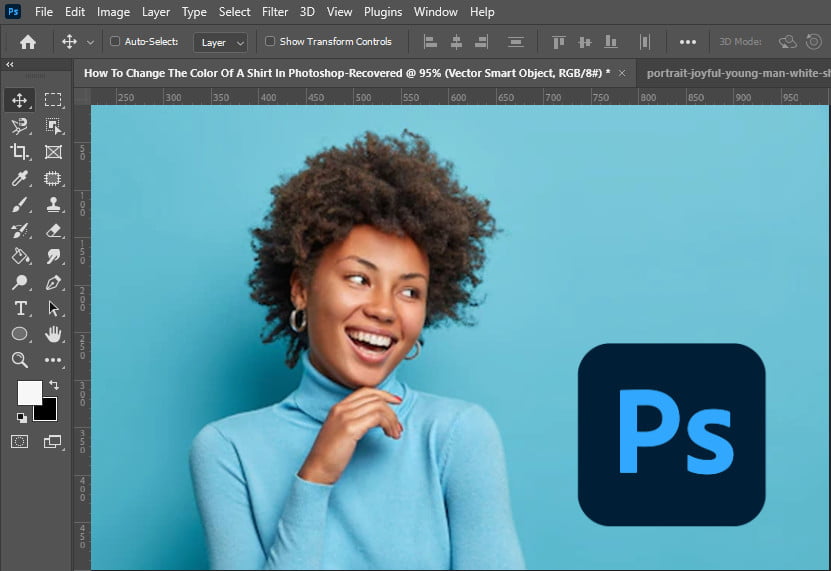Select the Object Selection tool
Image resolution: width=831 pixels, height=571 pixels.
52,126
